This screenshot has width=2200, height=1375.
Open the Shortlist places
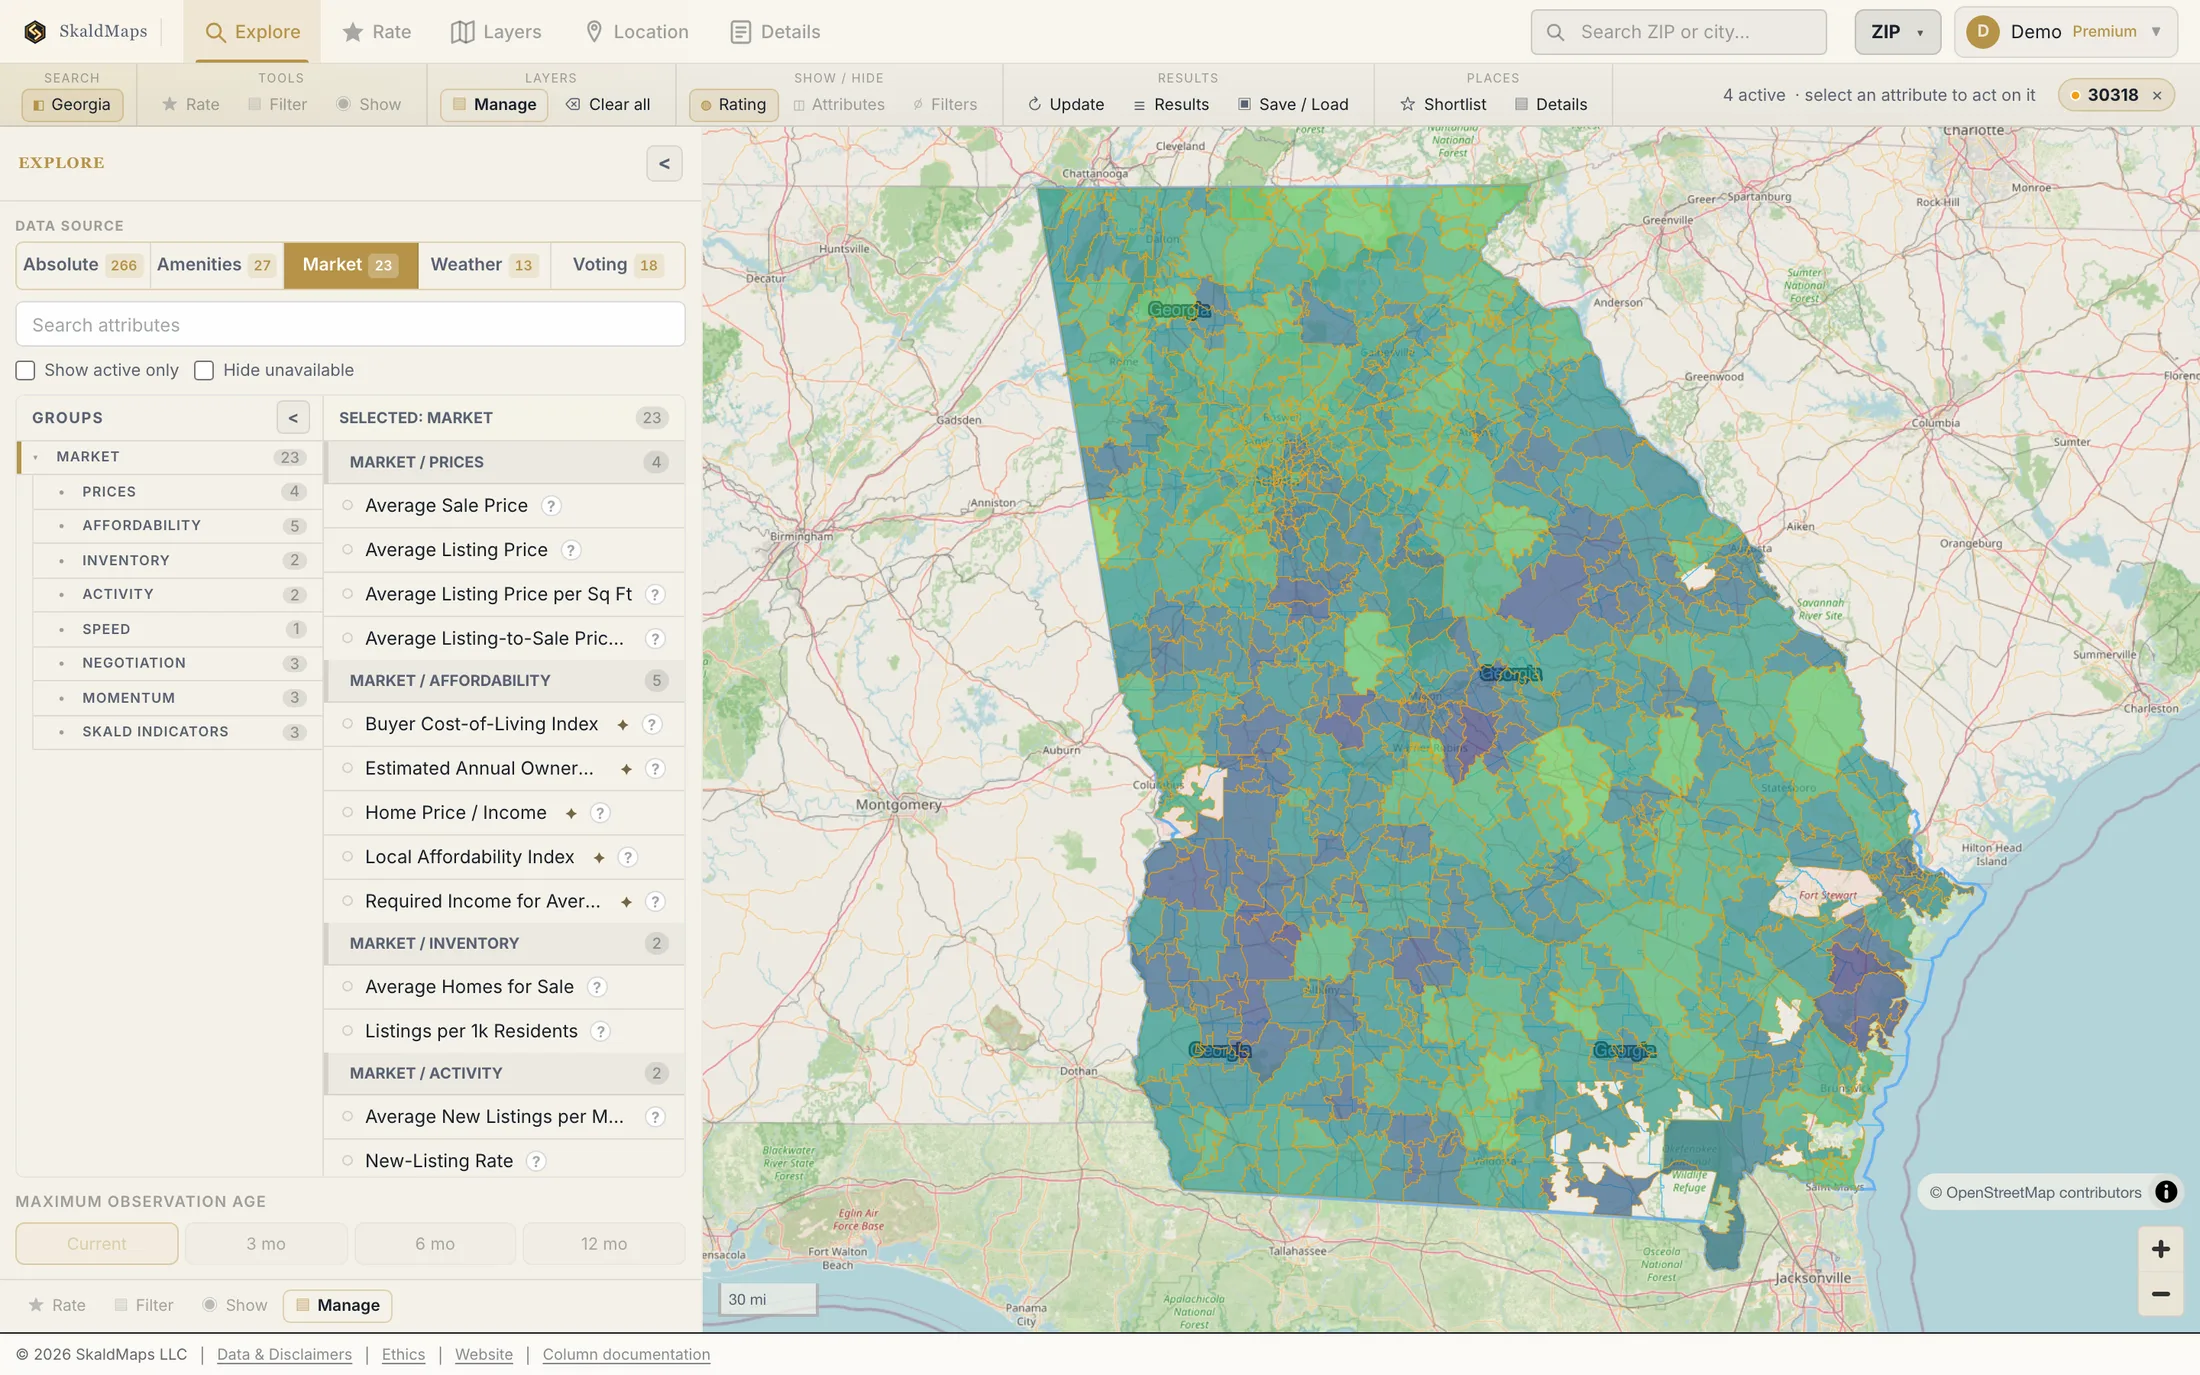[x=1443, y=104]
